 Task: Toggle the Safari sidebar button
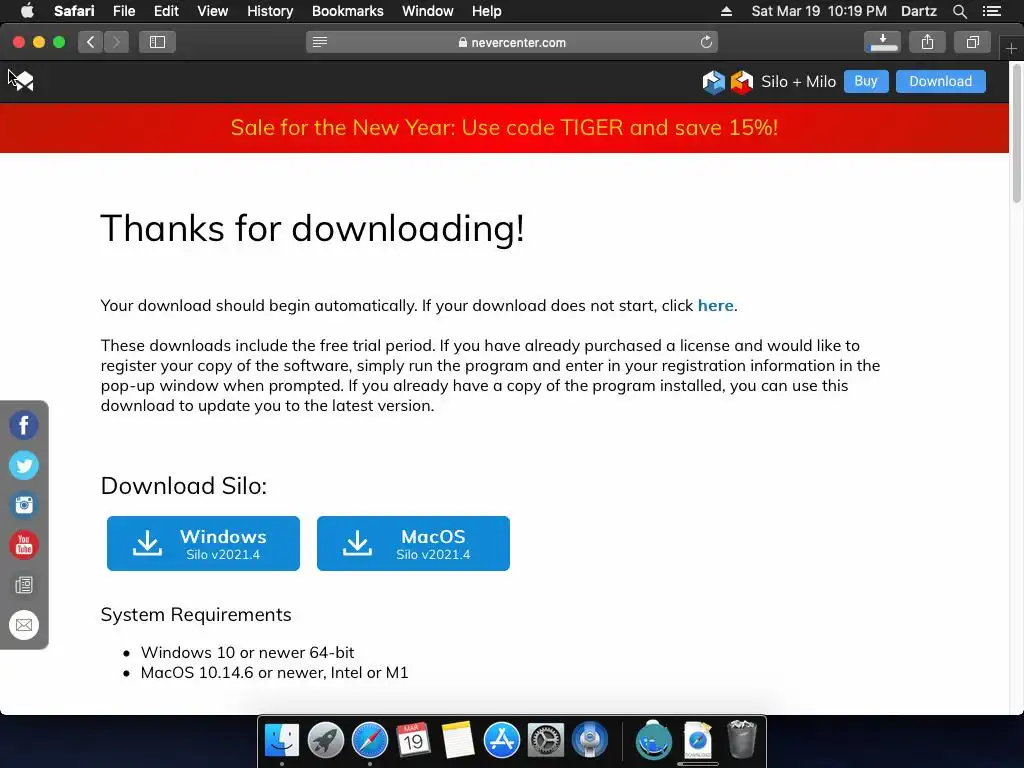coord(157,42)
